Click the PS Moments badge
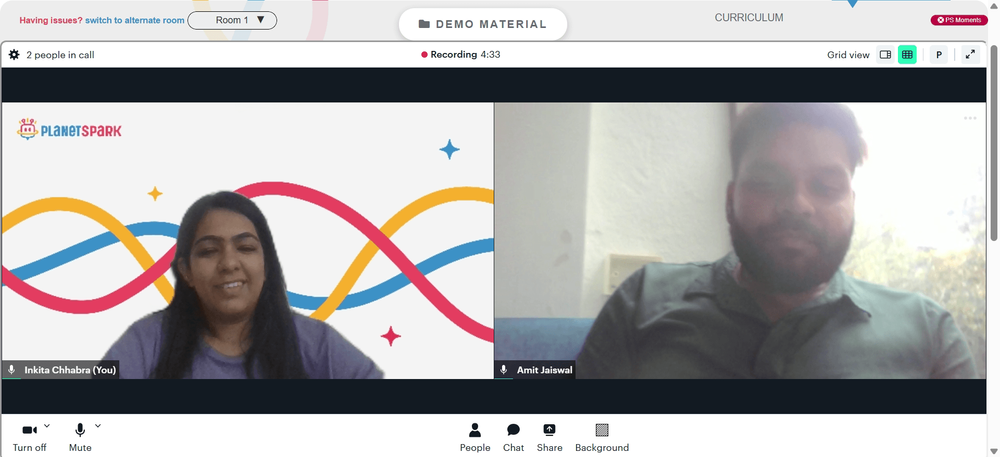The width and height of the screenshot is (1000, 457). click(959, 20)
